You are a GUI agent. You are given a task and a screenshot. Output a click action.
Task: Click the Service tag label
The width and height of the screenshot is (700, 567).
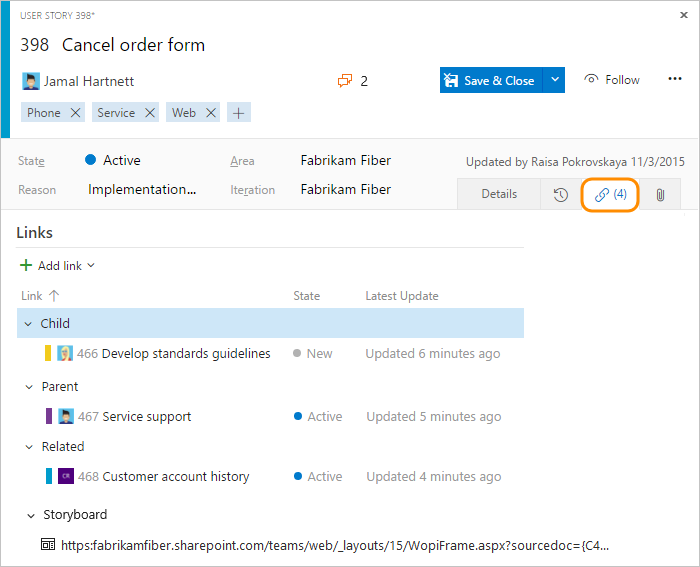click(116, 113)
